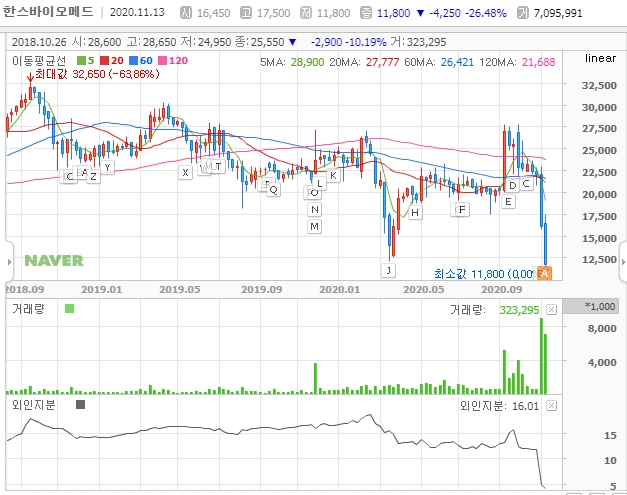The width and height of the screenshot is (627, 495).
Task: Click the 시 open-price icon in the header
Action: 186,13
